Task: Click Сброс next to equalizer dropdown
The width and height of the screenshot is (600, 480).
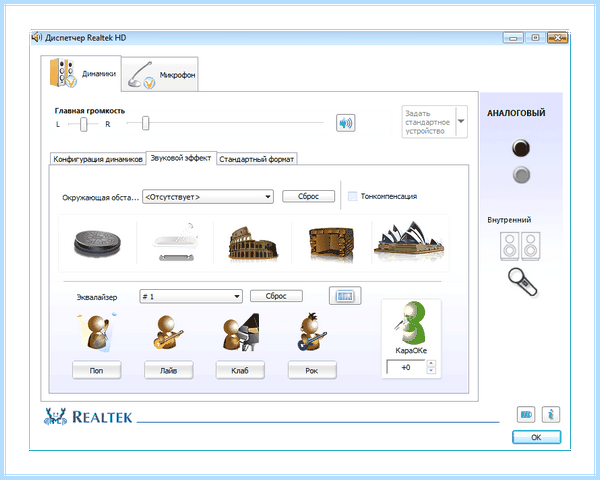Action: 276,296
